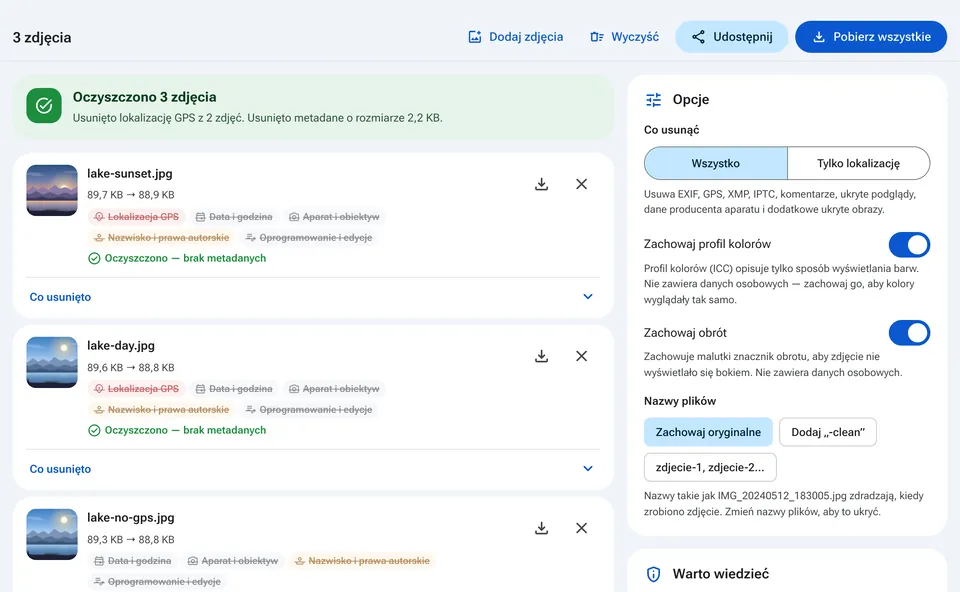The height and width of the screenshot is (592, 960).
Task: Toggle Zachowaj profil kolorów switch
Action: click(x=909, y=244)
